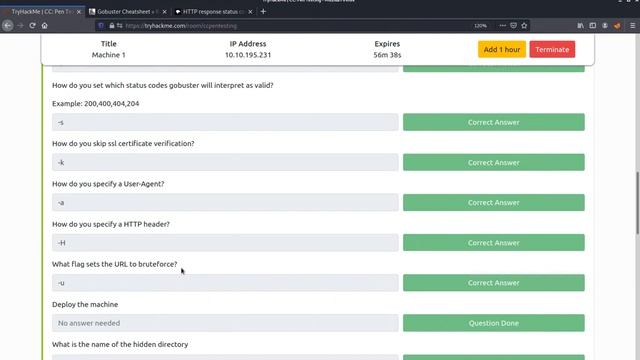The image size is (640, 360).
Task: Select the IP address 10.10.195.231 text
Action: coord(248,55)
